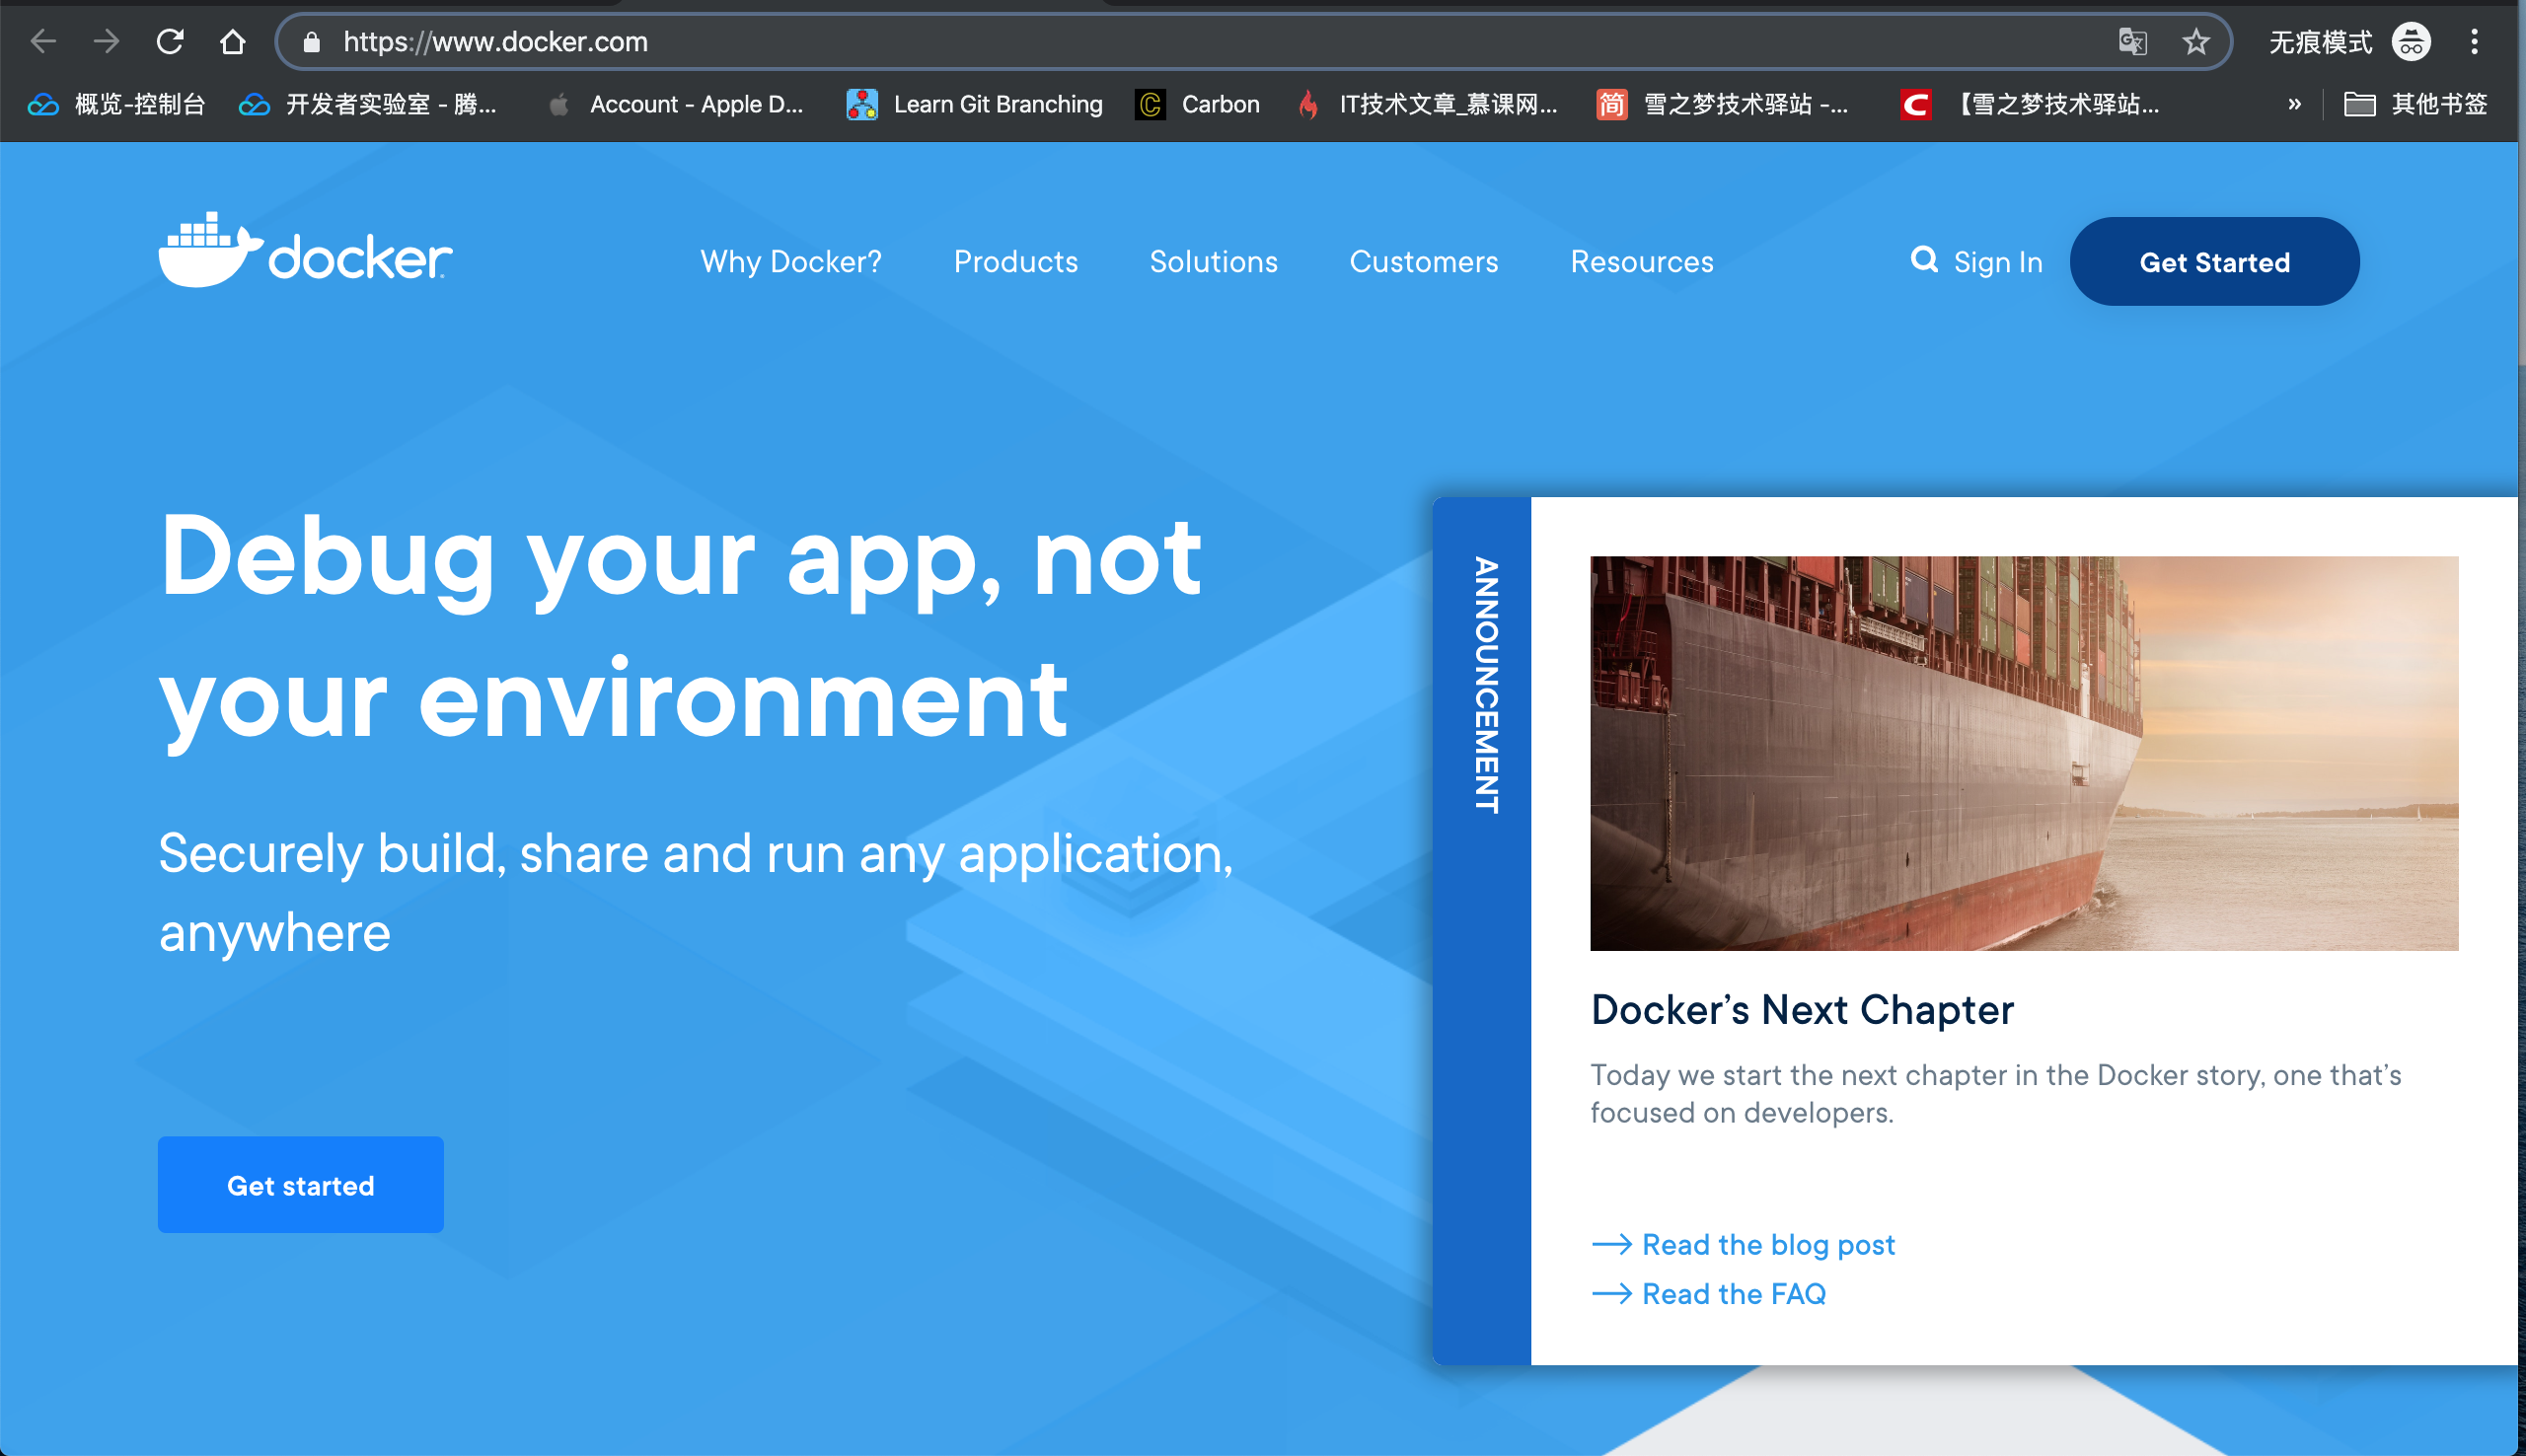
Task: Click the Read the blog post link
Action: pyautogui.click(x=1767, y=1244)
